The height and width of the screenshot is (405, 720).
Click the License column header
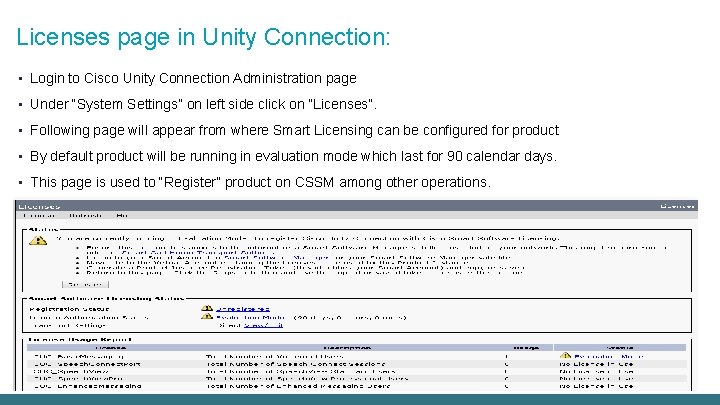(111, 348)
